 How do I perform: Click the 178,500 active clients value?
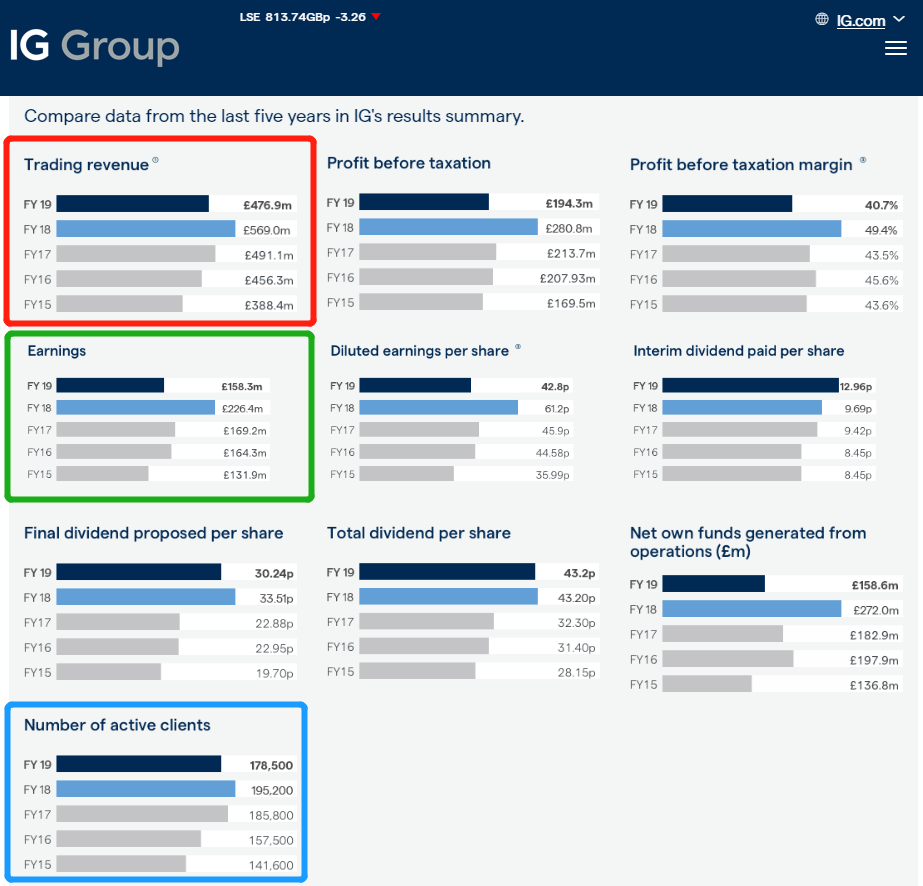tap(271, 765)
